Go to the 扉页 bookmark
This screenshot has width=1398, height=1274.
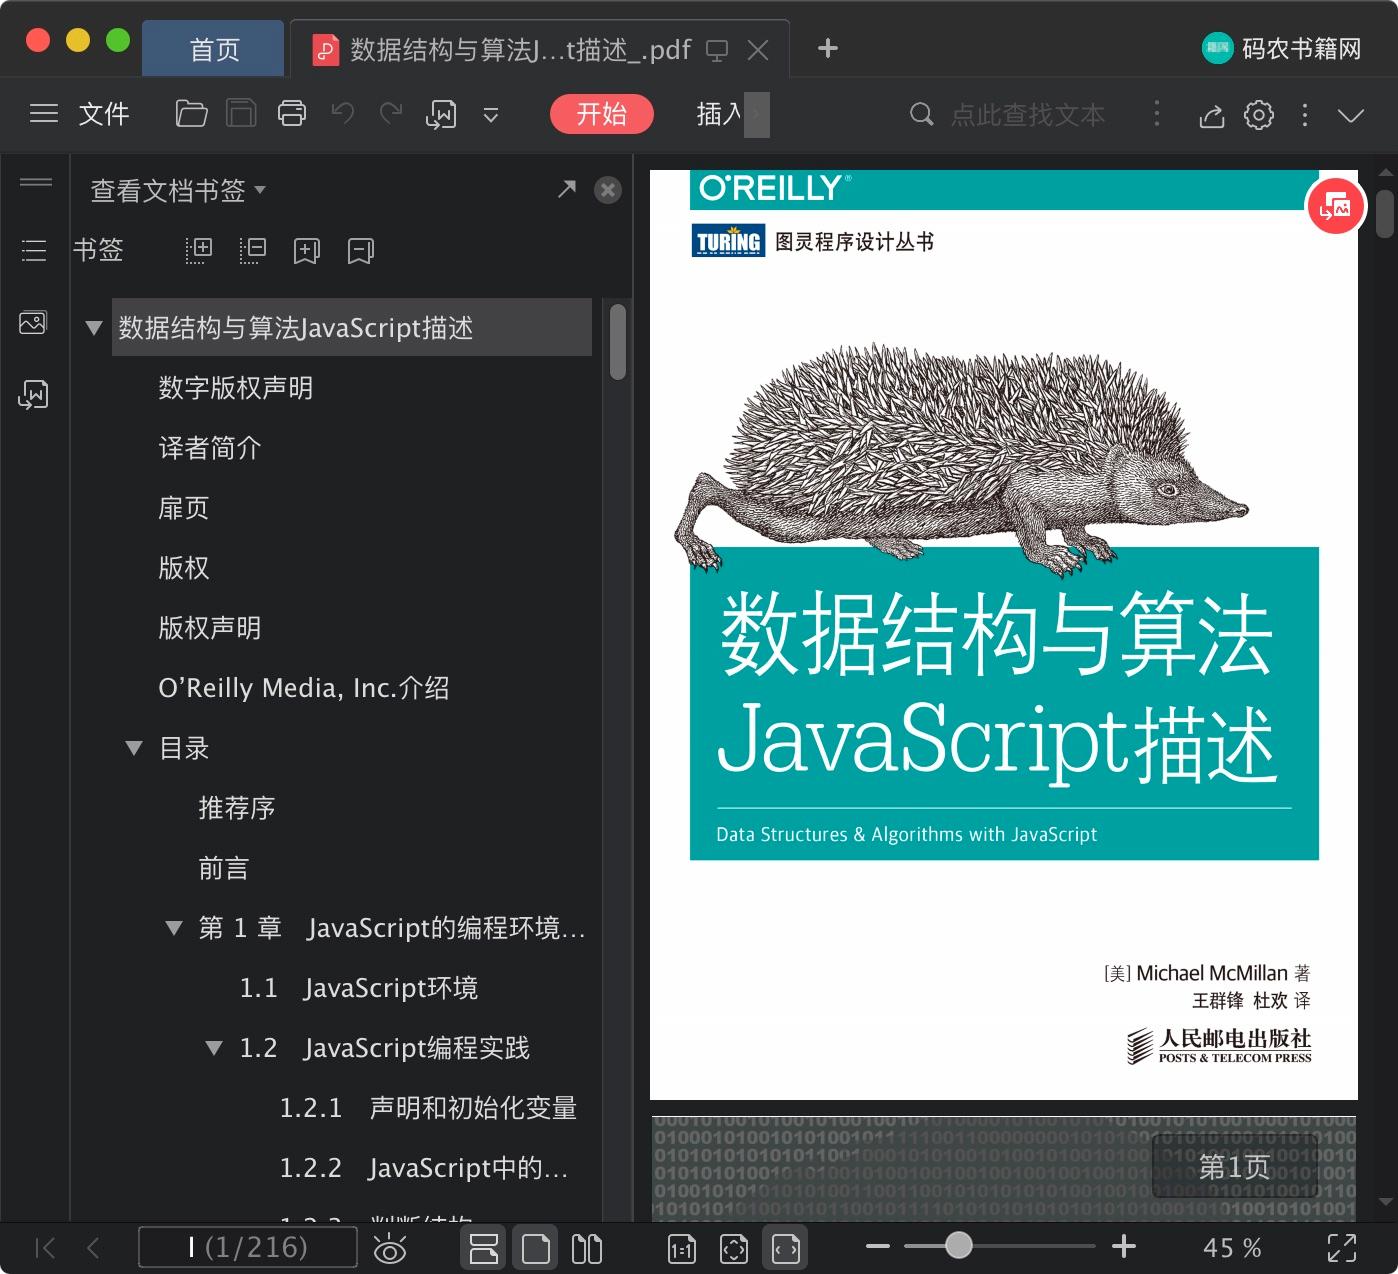tap(184, 508)
